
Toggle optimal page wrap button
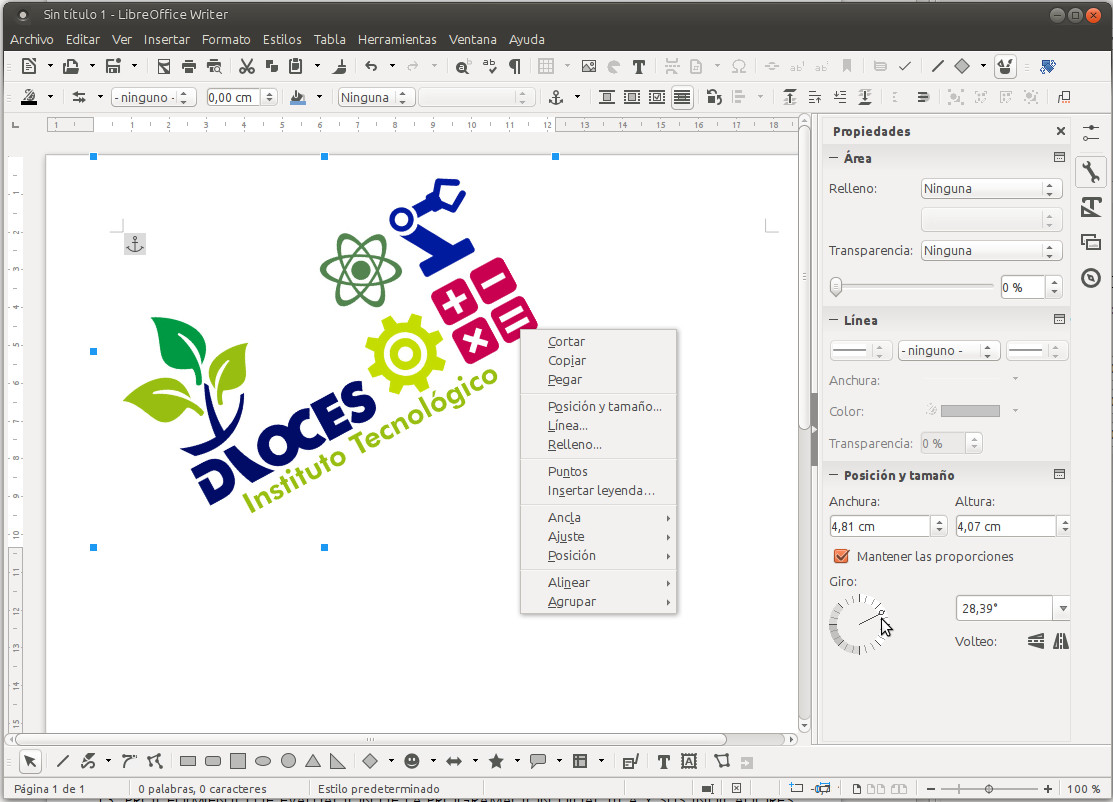point(657,97)
